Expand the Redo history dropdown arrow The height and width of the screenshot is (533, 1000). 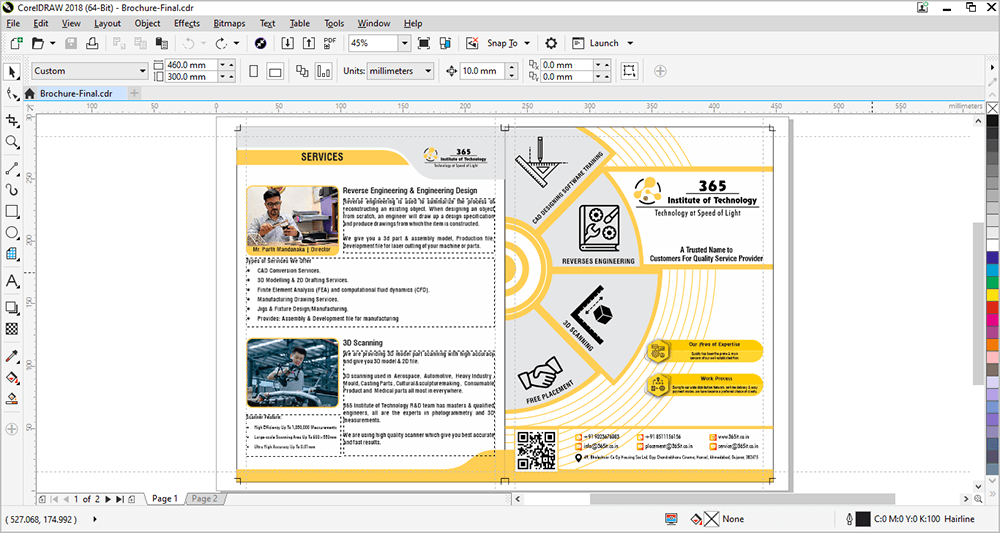pos(236,43)
